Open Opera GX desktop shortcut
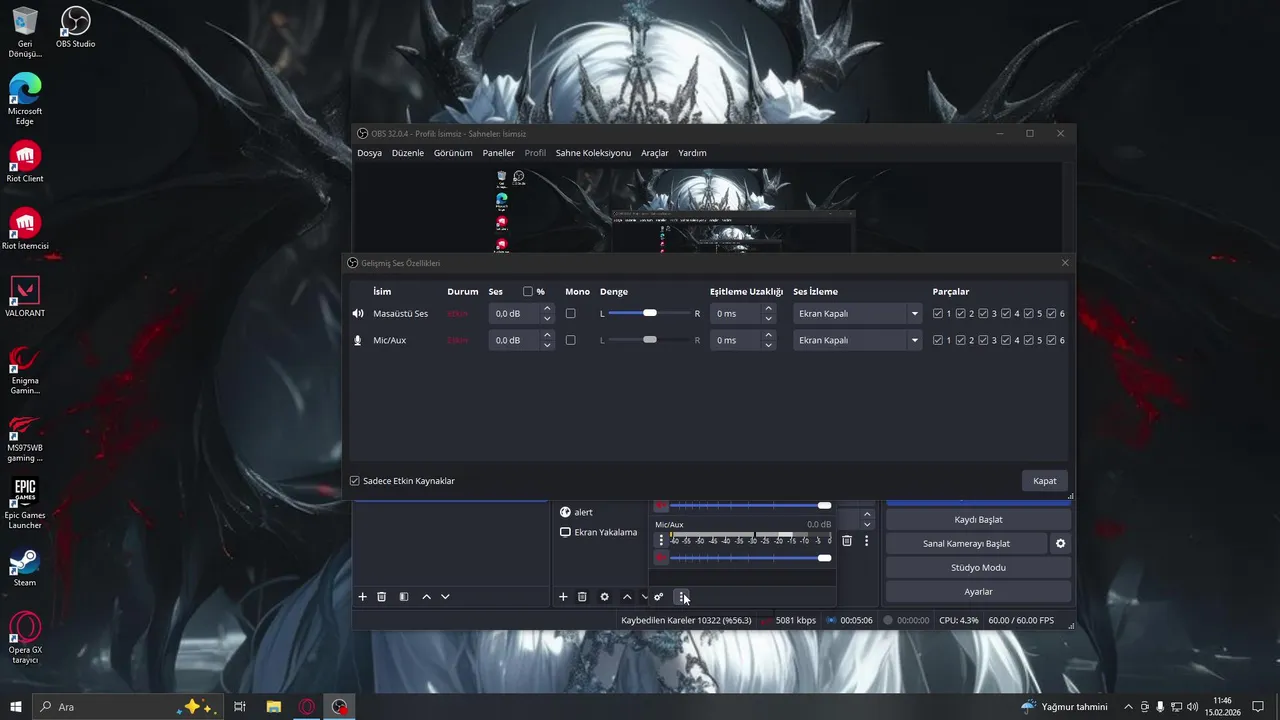This screenshot has width=1280, height=720. coord(25,638)
